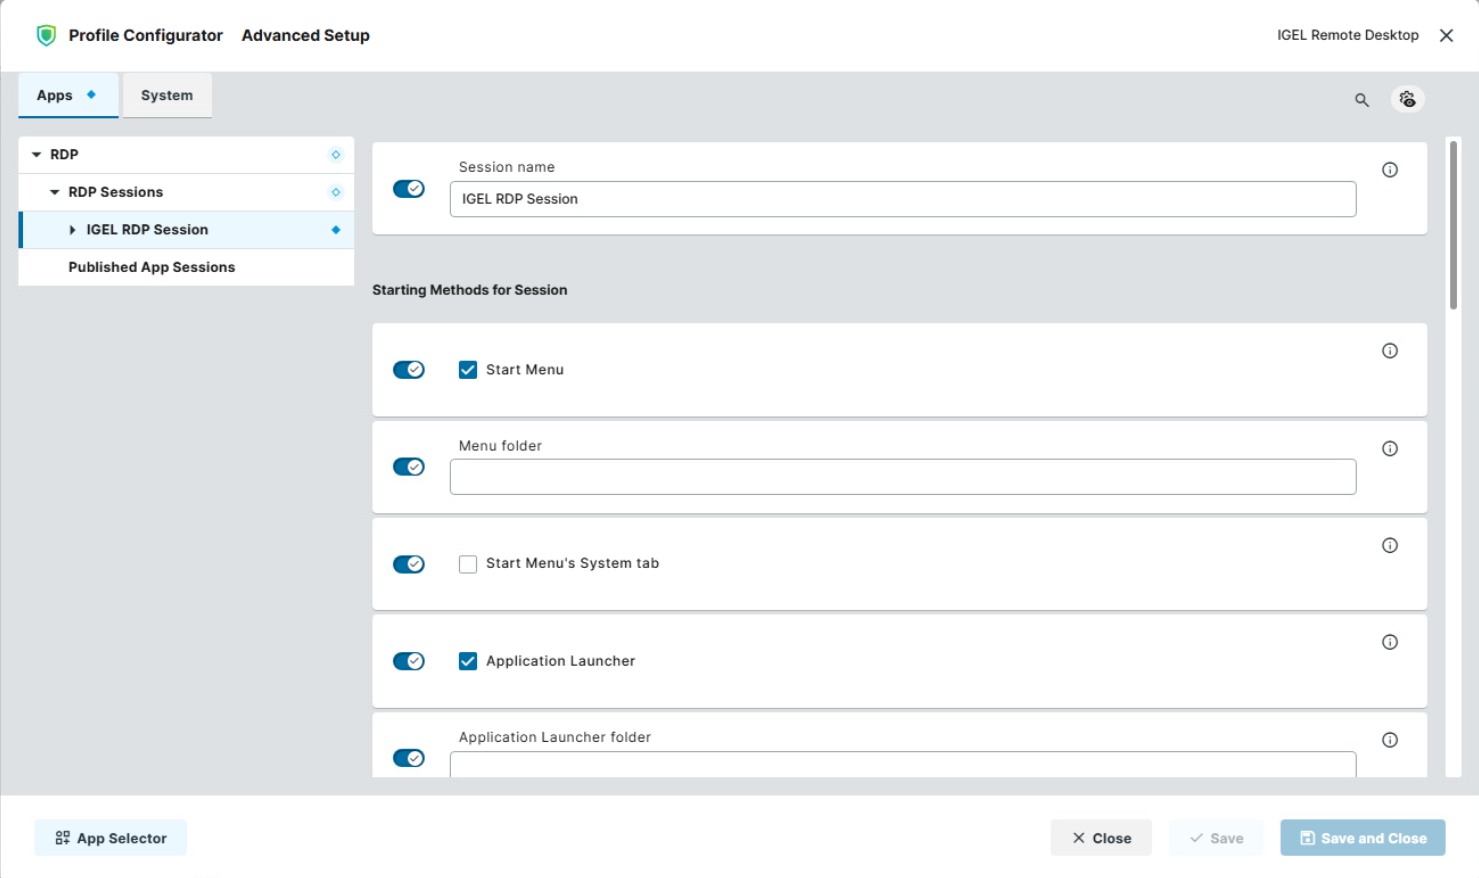Viewport: 1479px width, 878px height.
Task: Switch to the Apps tab
Action: point(68,95)
